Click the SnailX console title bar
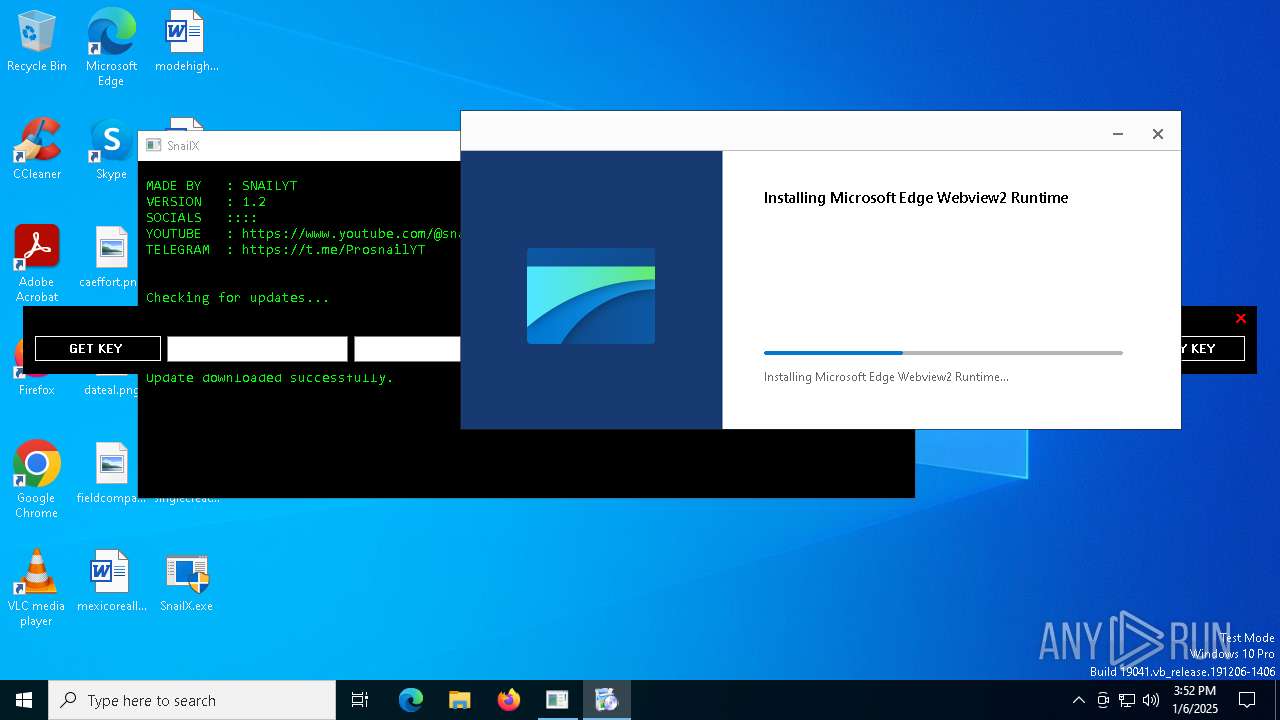The width and height of the screenshot is (1280, 720). pyautogui.click(x=300, y=145)
